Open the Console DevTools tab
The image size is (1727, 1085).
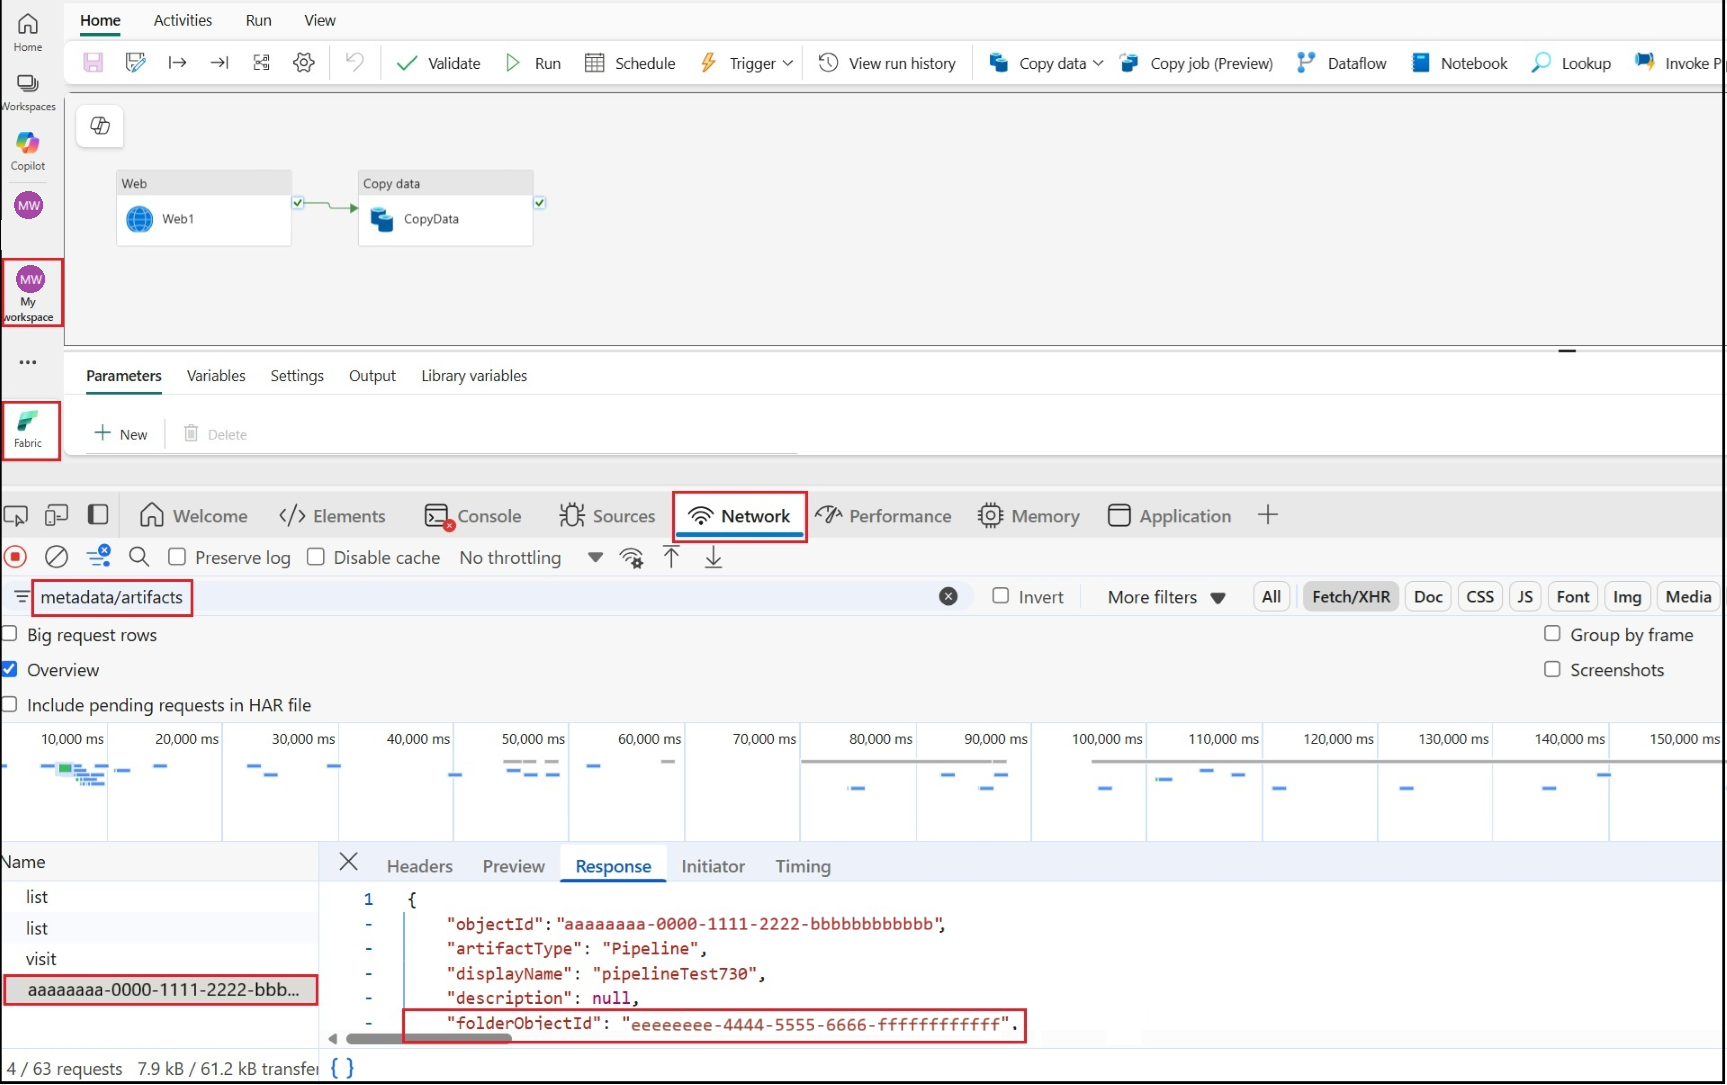472,516
